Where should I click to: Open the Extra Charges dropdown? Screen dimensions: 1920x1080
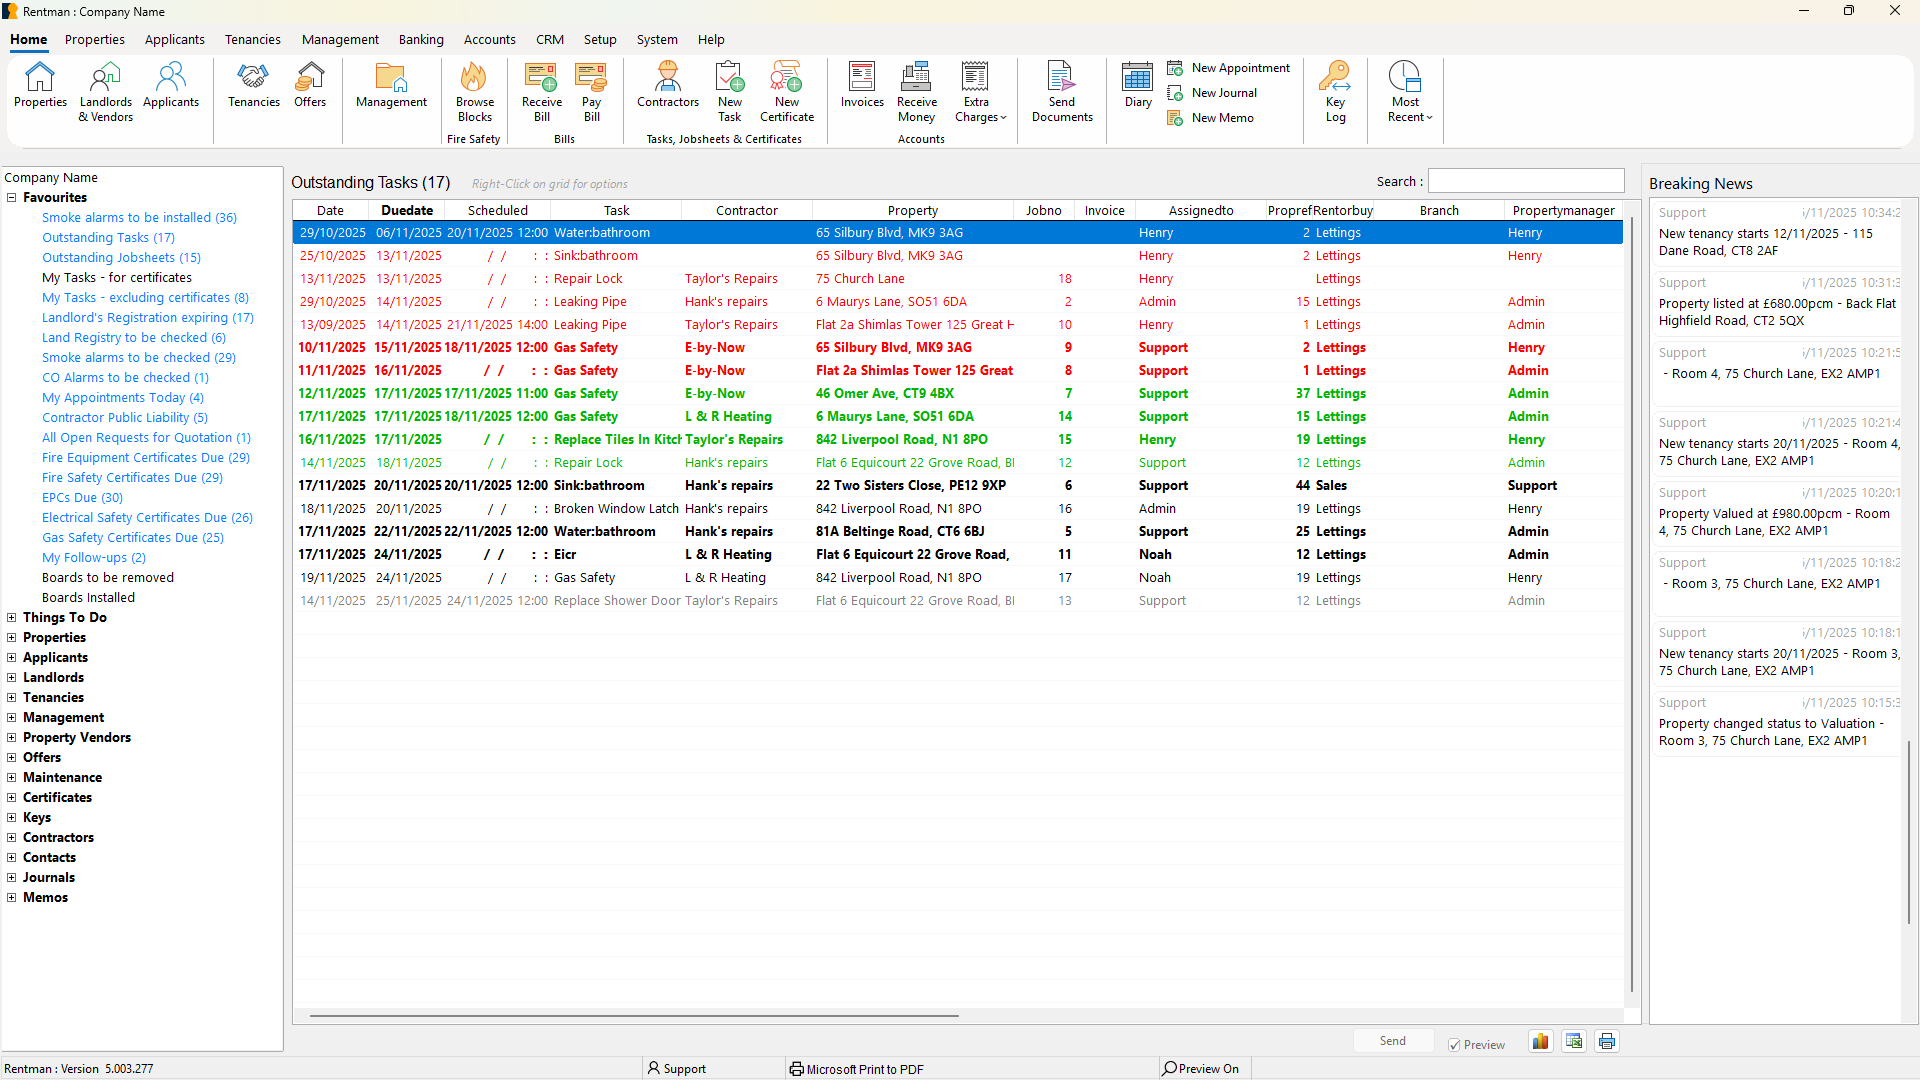tap(979, 90)
